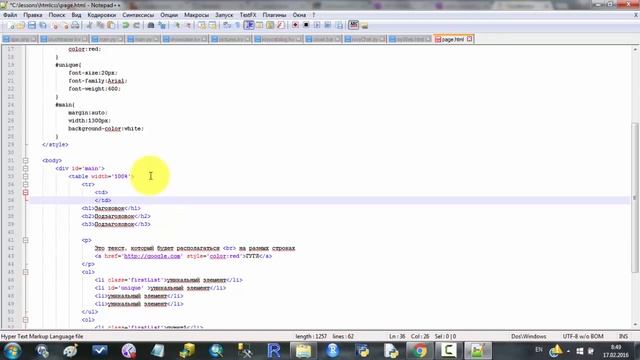Switch to Google Chrome in taskbar

pos(419,351)
